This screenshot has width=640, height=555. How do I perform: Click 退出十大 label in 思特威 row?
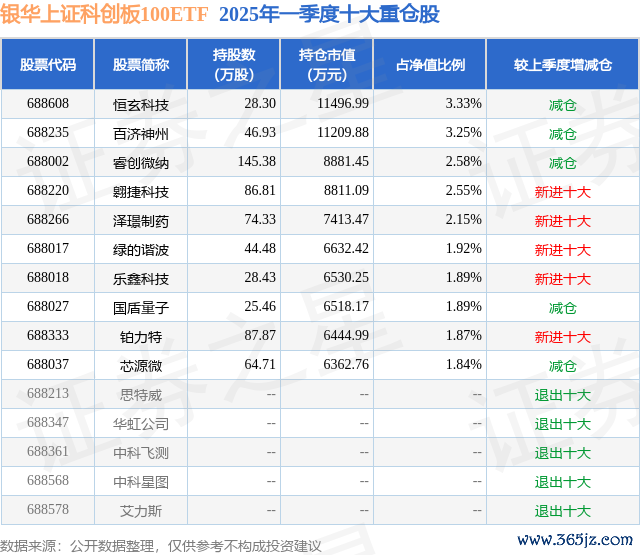562,395
